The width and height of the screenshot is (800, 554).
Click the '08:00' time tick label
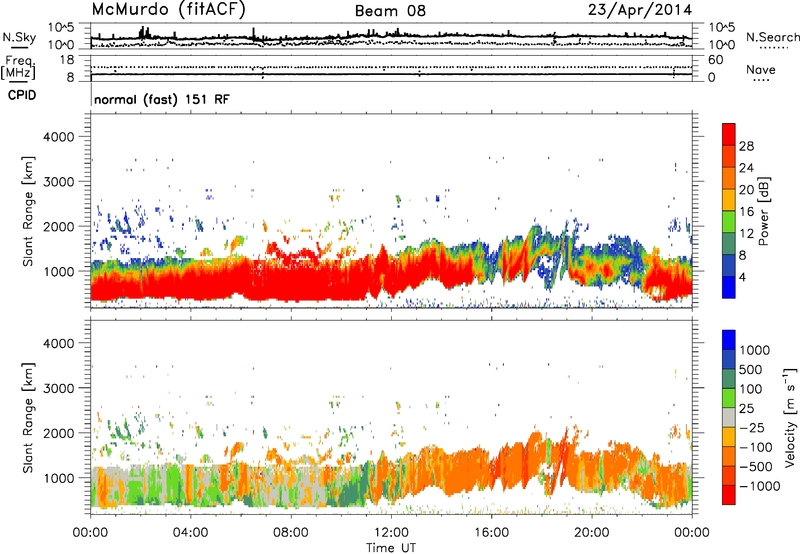tap(290, 533)
